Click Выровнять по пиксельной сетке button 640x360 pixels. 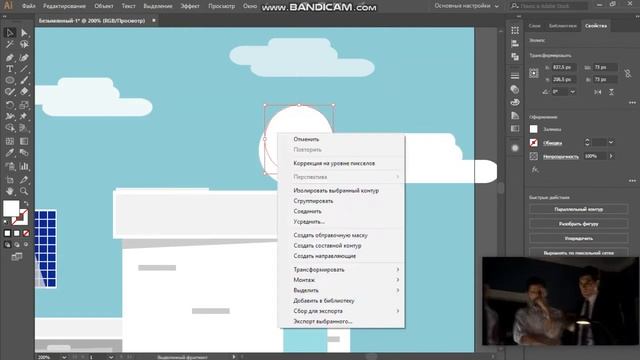pyautogui.click(x=578, y=253)
